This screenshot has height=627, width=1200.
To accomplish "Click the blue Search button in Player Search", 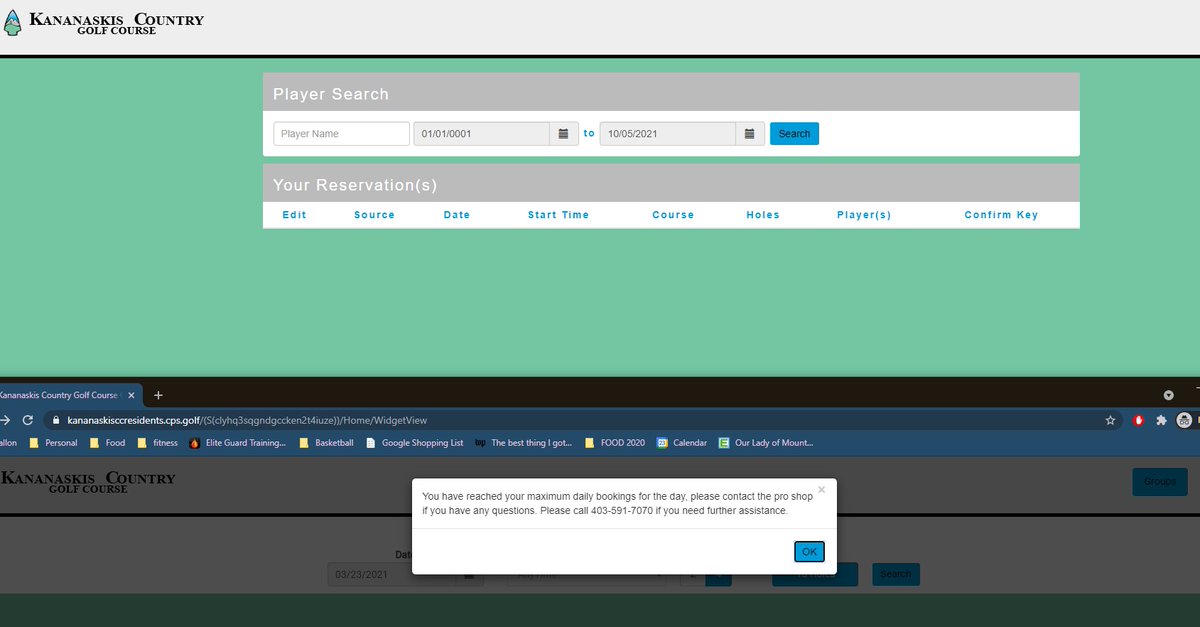I will click(794, 134).
